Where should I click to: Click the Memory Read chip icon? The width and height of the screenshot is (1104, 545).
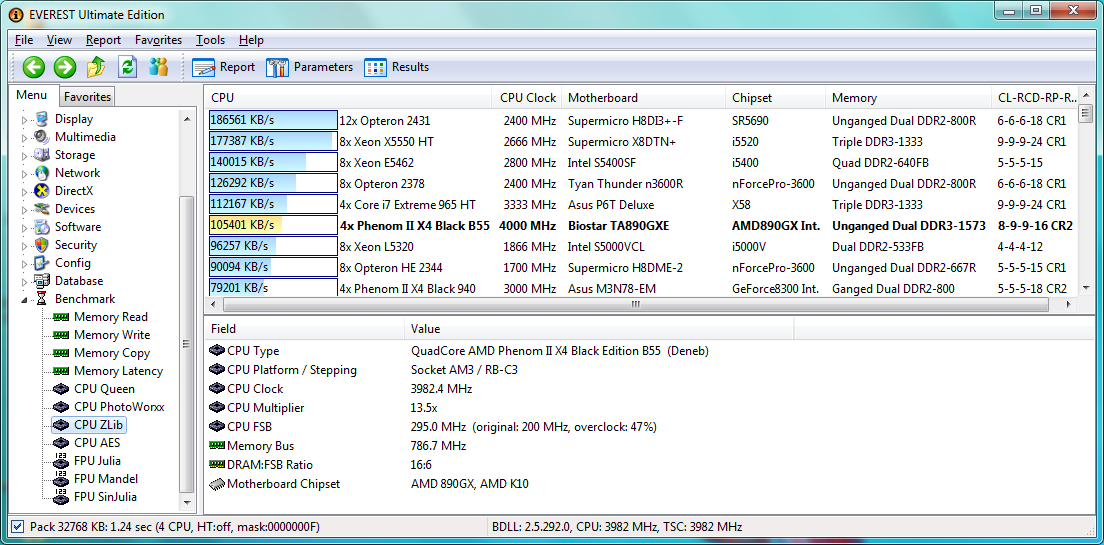click(61, 317)
